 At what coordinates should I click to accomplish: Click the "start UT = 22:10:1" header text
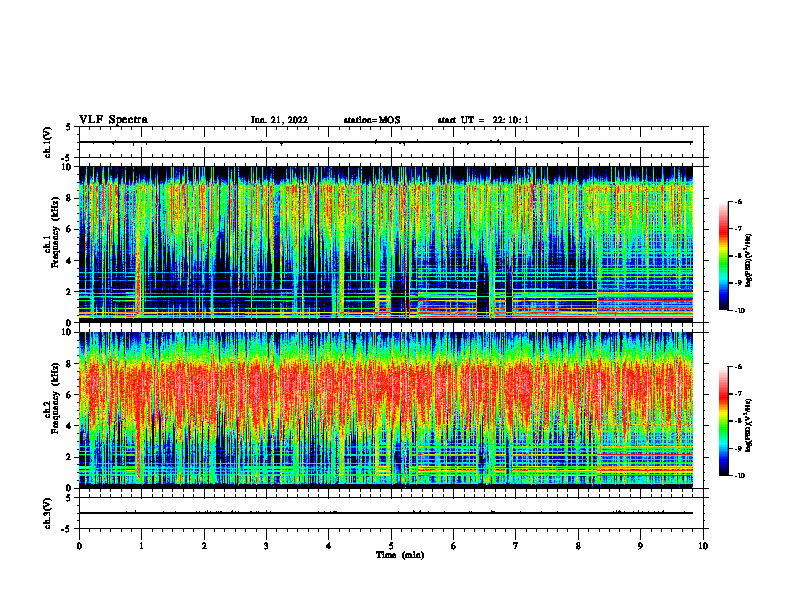click(x=483, y=120)
